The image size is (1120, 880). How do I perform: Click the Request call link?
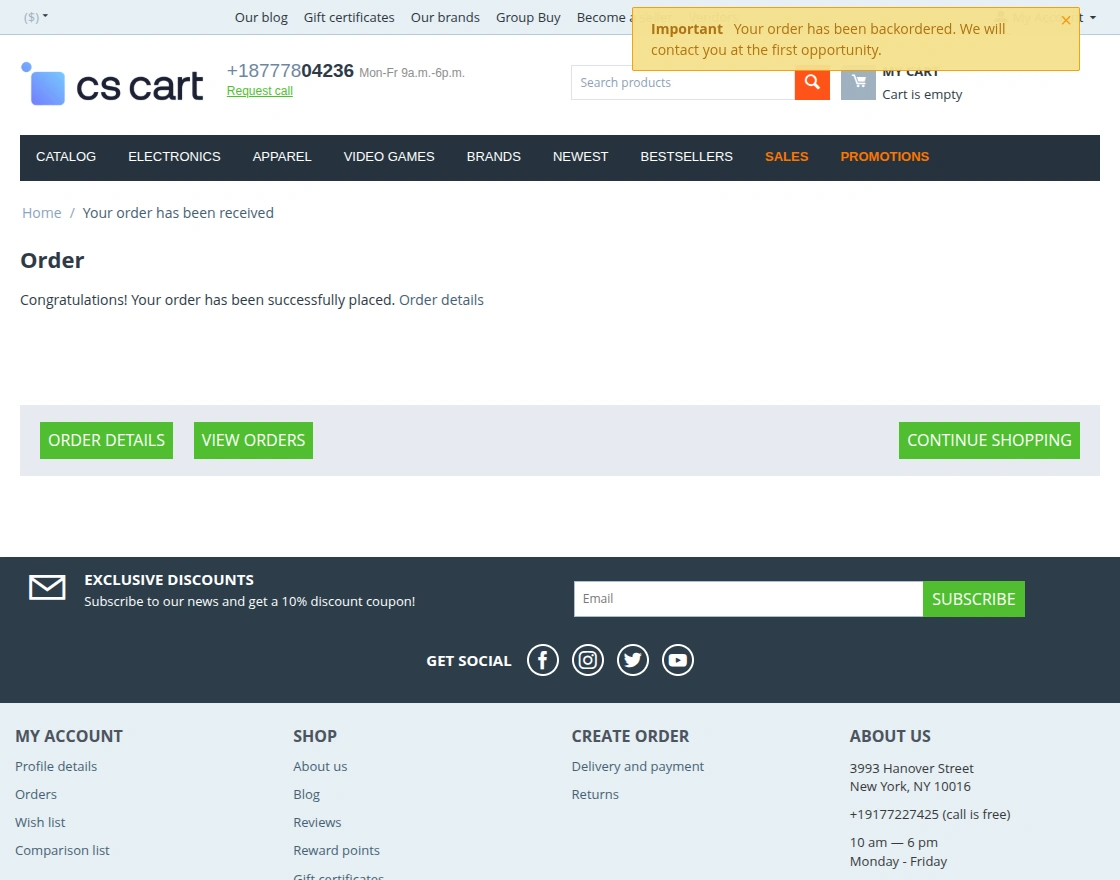[260, 91]
